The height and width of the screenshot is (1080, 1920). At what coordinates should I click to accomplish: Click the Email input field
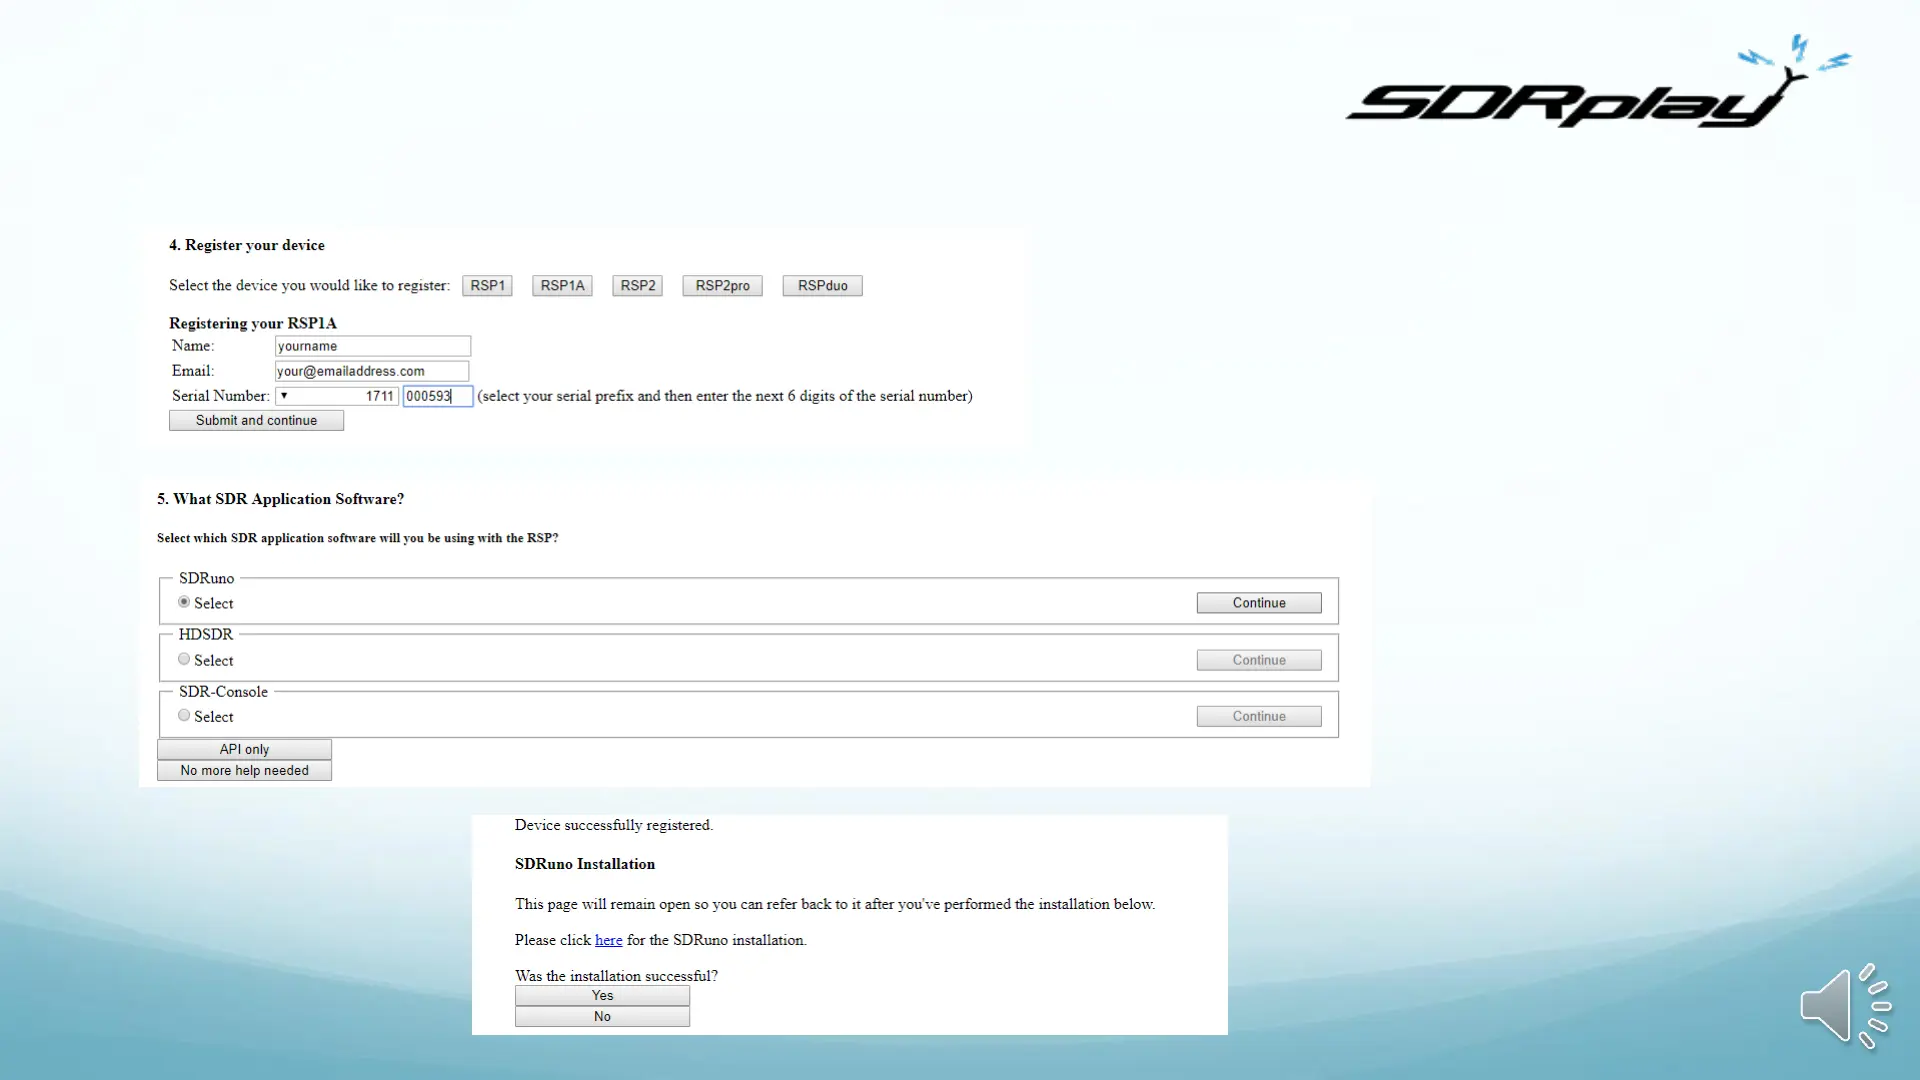click(372, 371)
